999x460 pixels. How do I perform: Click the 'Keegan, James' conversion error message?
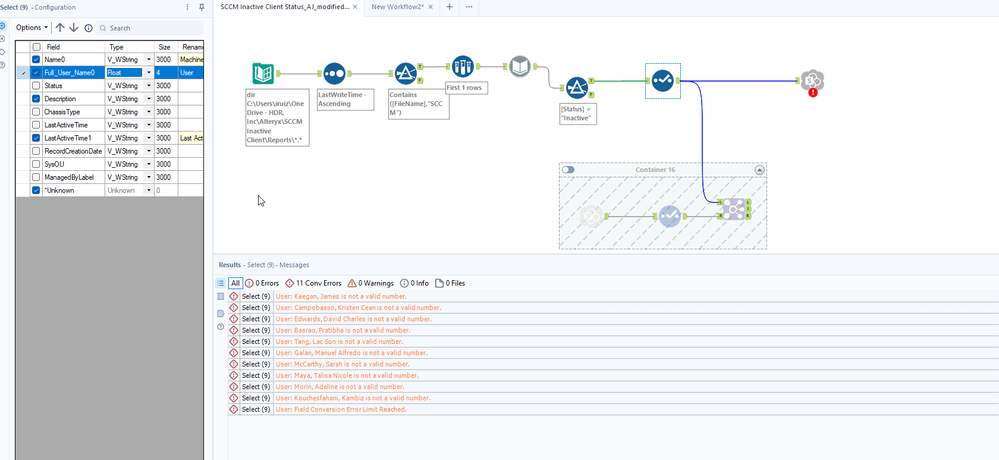point(341,296)
